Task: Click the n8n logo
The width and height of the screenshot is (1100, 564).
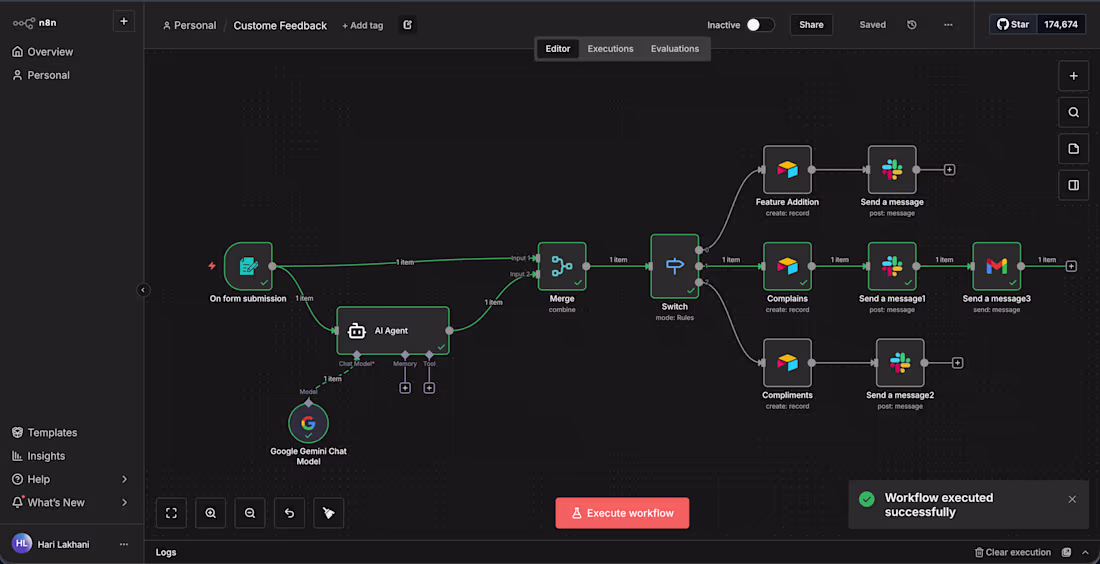Action: point(34,22)
